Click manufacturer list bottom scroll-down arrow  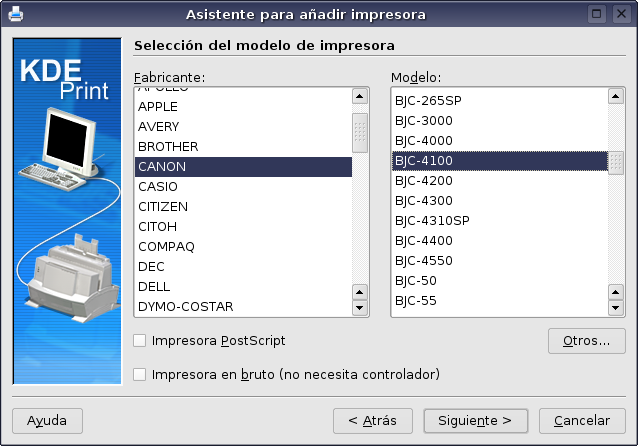pos(359,308)
